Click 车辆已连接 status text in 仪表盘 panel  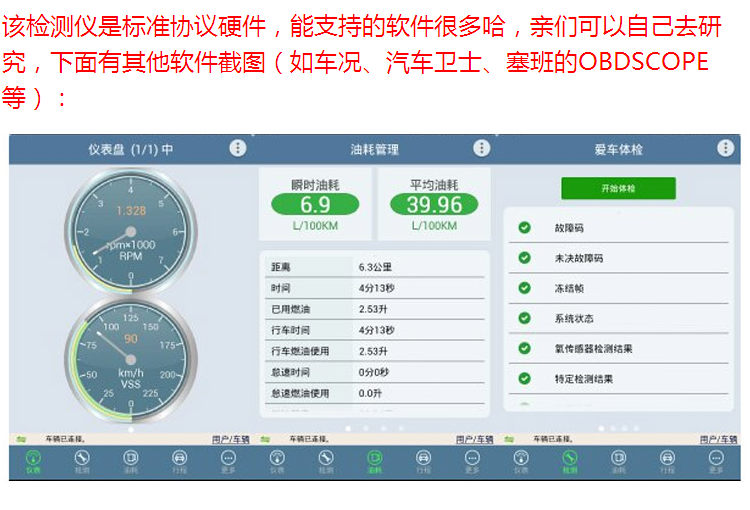click(x=66, y=439)
